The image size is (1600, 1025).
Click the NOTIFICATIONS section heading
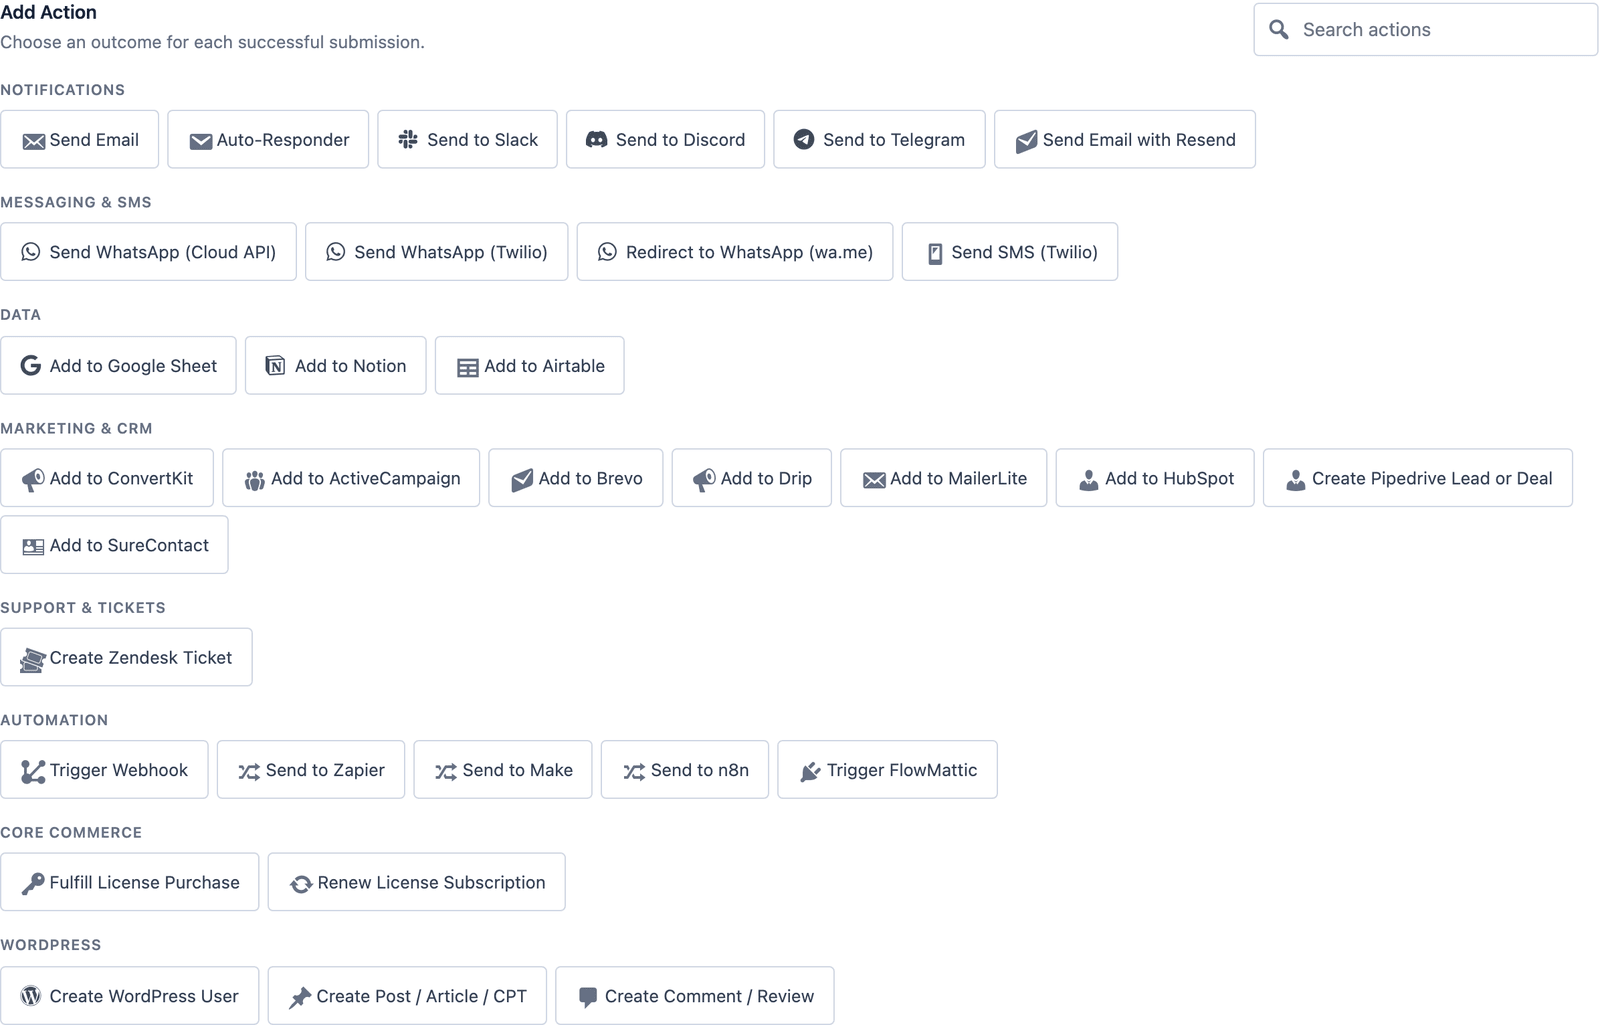63,90
